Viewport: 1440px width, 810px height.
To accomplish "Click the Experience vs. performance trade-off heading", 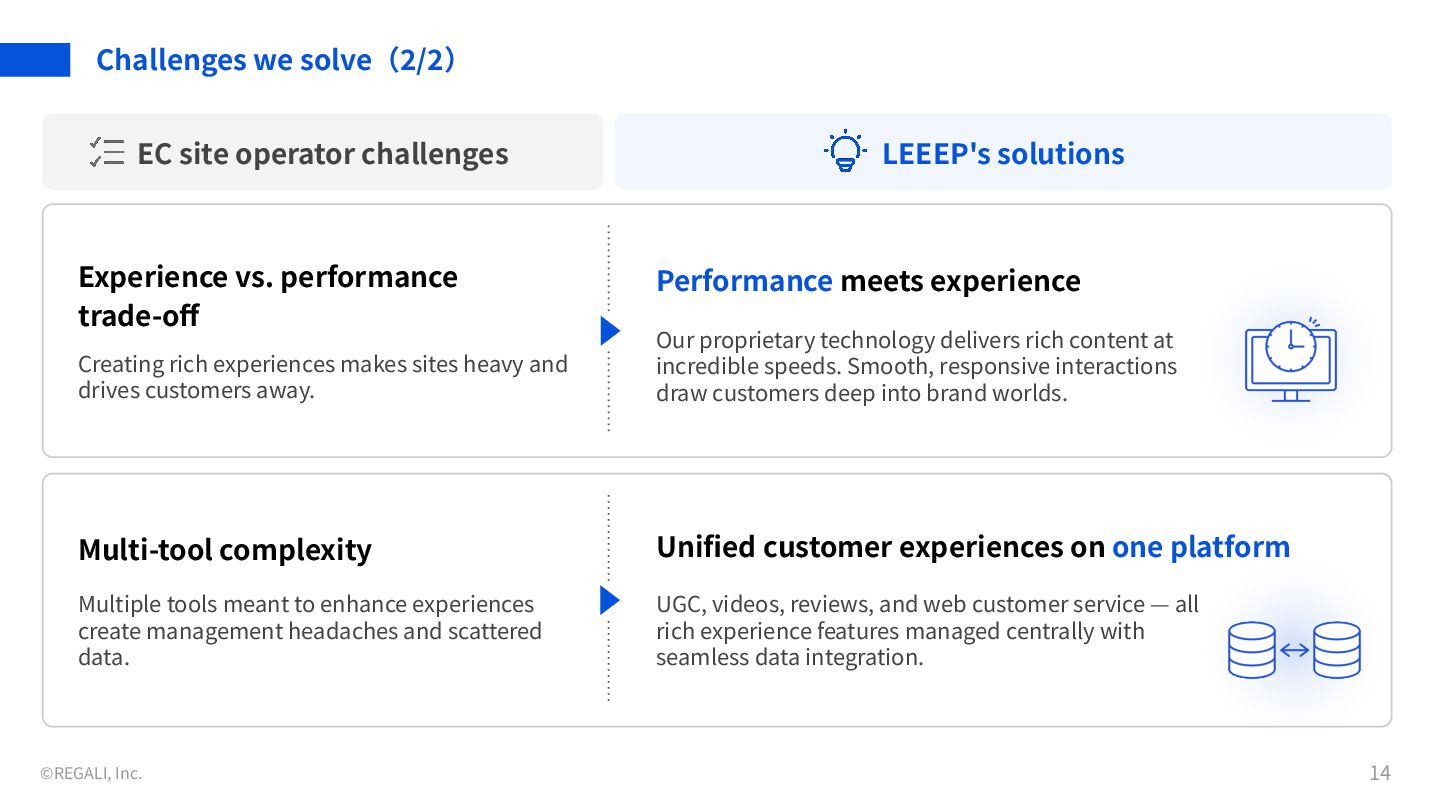I will tap(268, 296).
